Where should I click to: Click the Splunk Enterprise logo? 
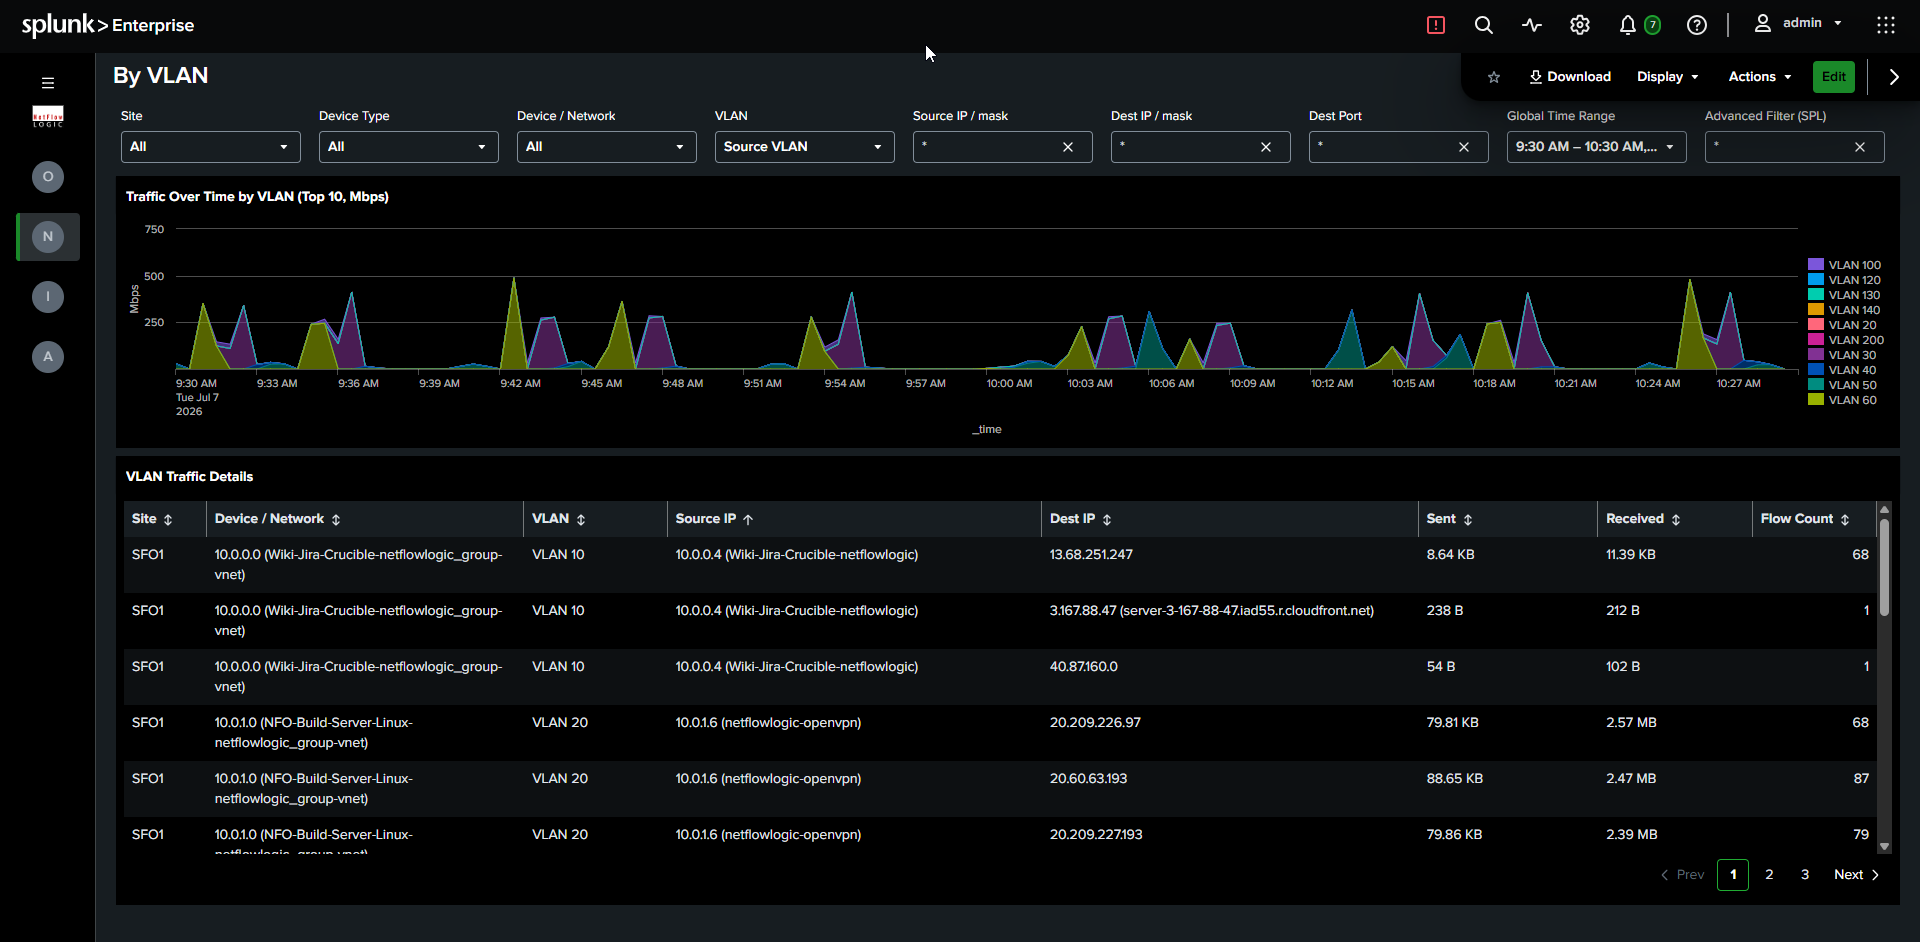[x=108, y=25]
